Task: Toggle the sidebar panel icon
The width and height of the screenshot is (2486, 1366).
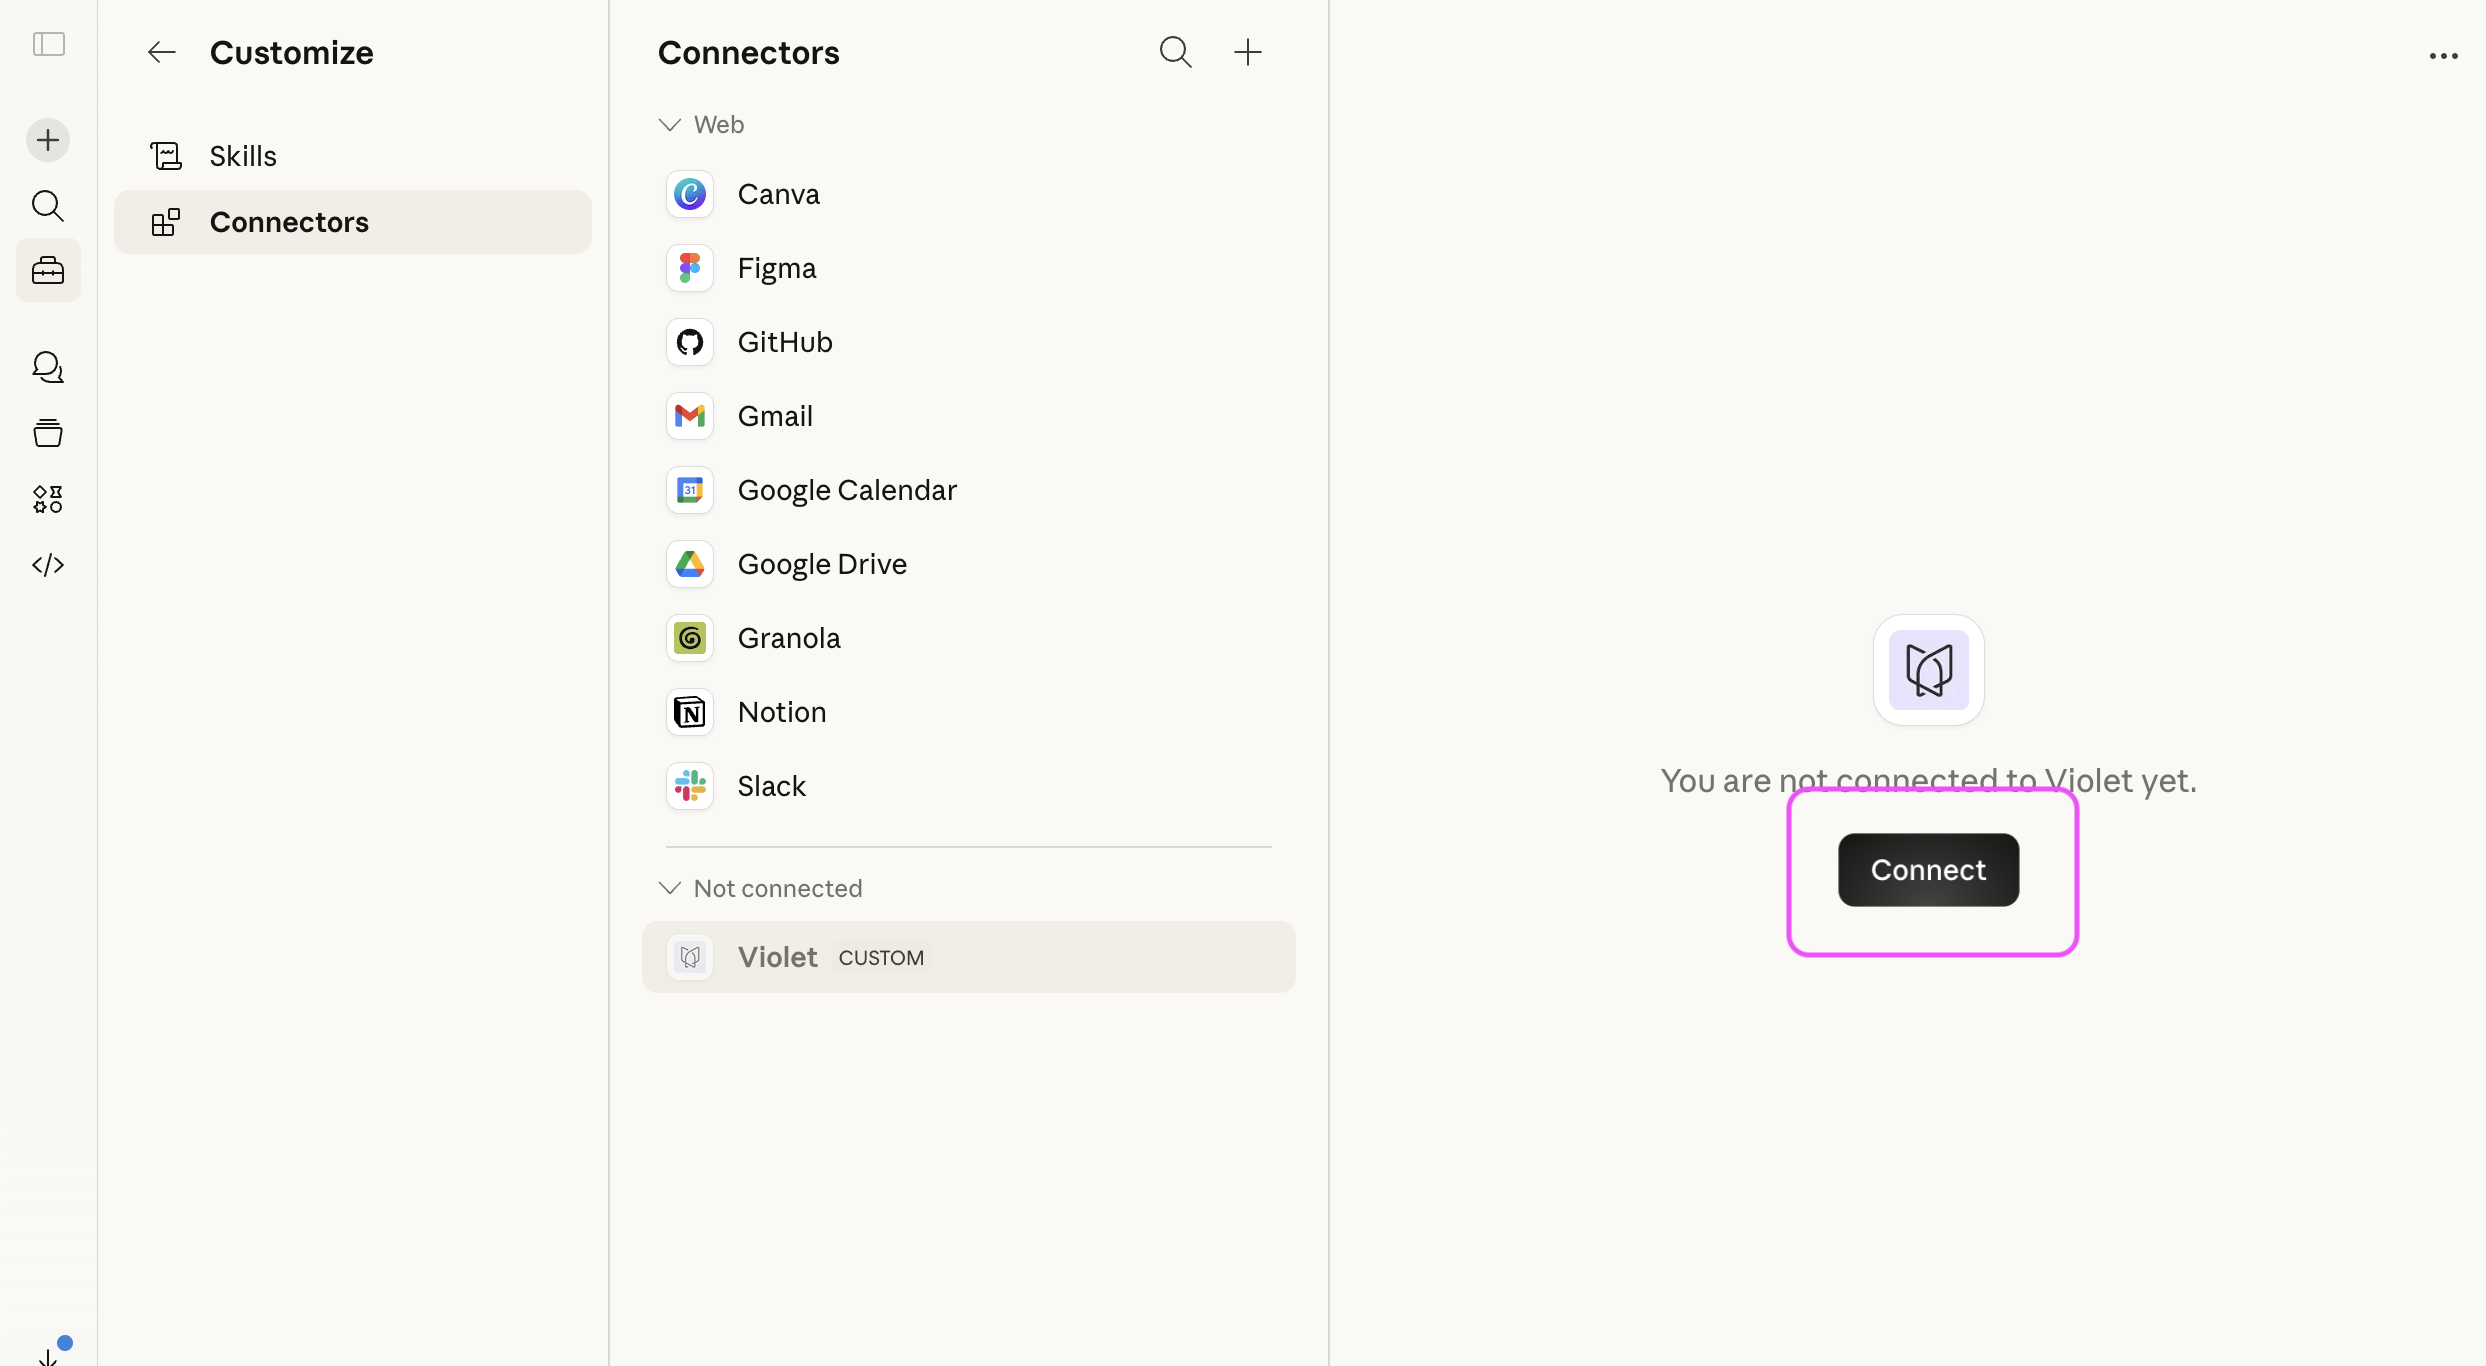Action: point(48,44)
